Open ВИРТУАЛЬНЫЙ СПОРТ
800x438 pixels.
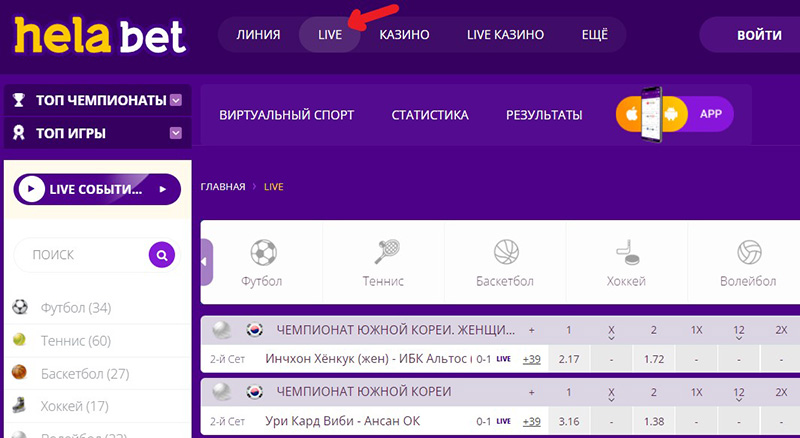[x=287, y=115]
